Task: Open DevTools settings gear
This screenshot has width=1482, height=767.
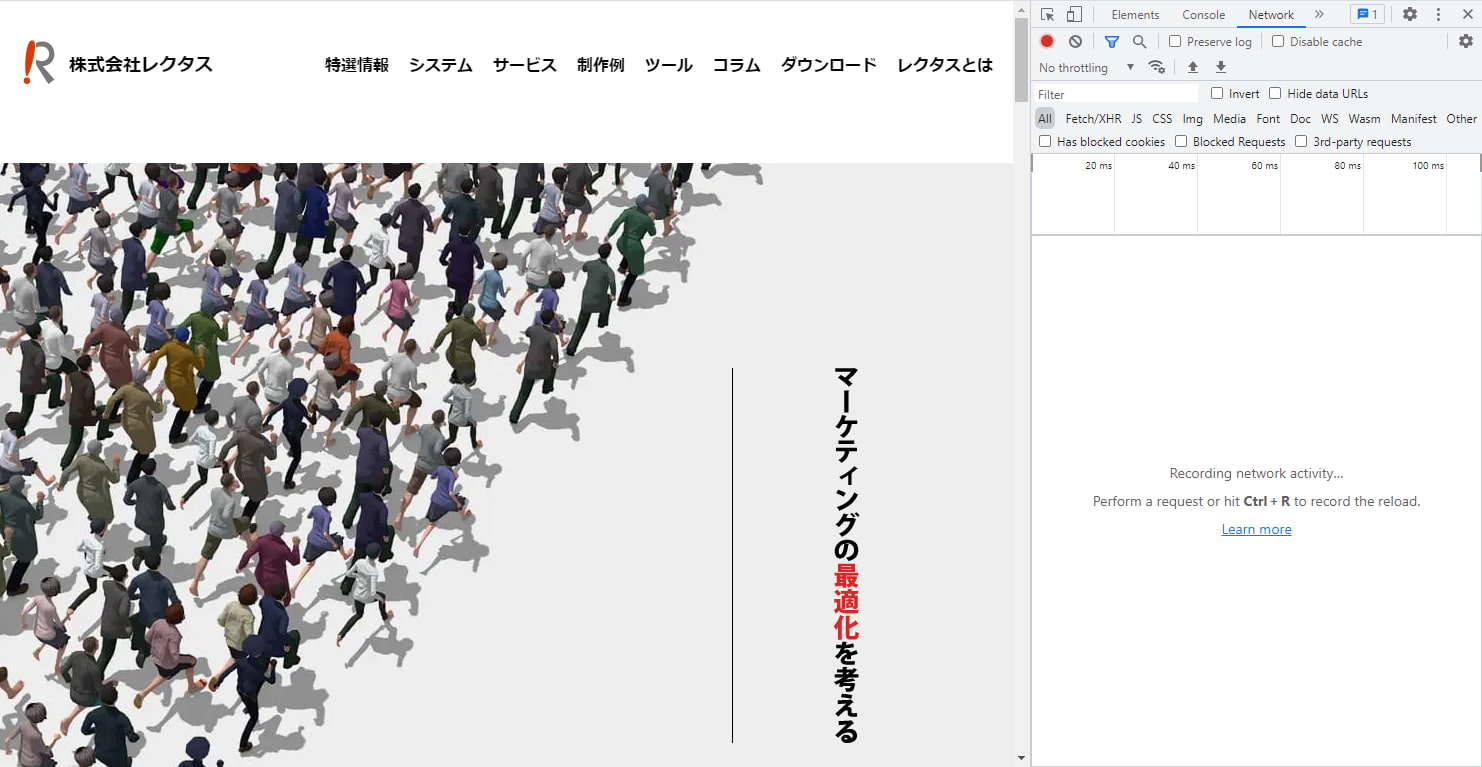Action: (1409, 14)
